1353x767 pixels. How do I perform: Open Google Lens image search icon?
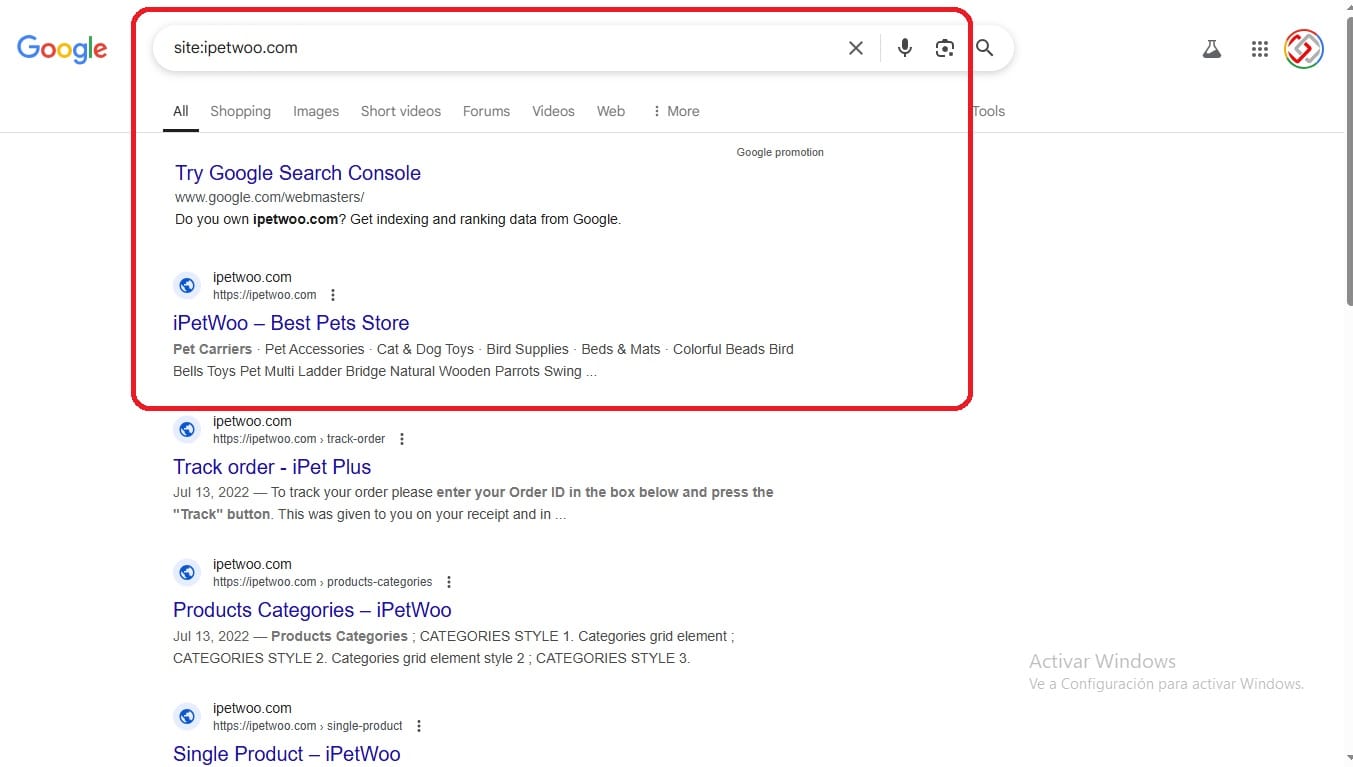(945, 48)
